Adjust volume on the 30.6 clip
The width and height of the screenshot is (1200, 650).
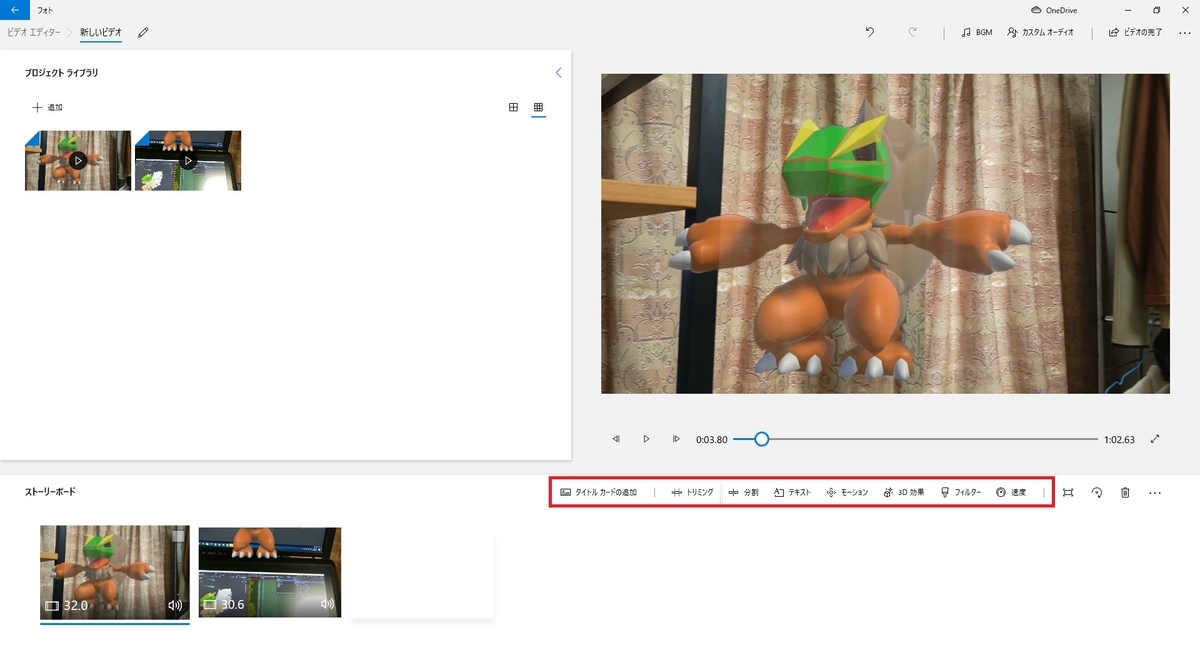[x=327, y=604]
